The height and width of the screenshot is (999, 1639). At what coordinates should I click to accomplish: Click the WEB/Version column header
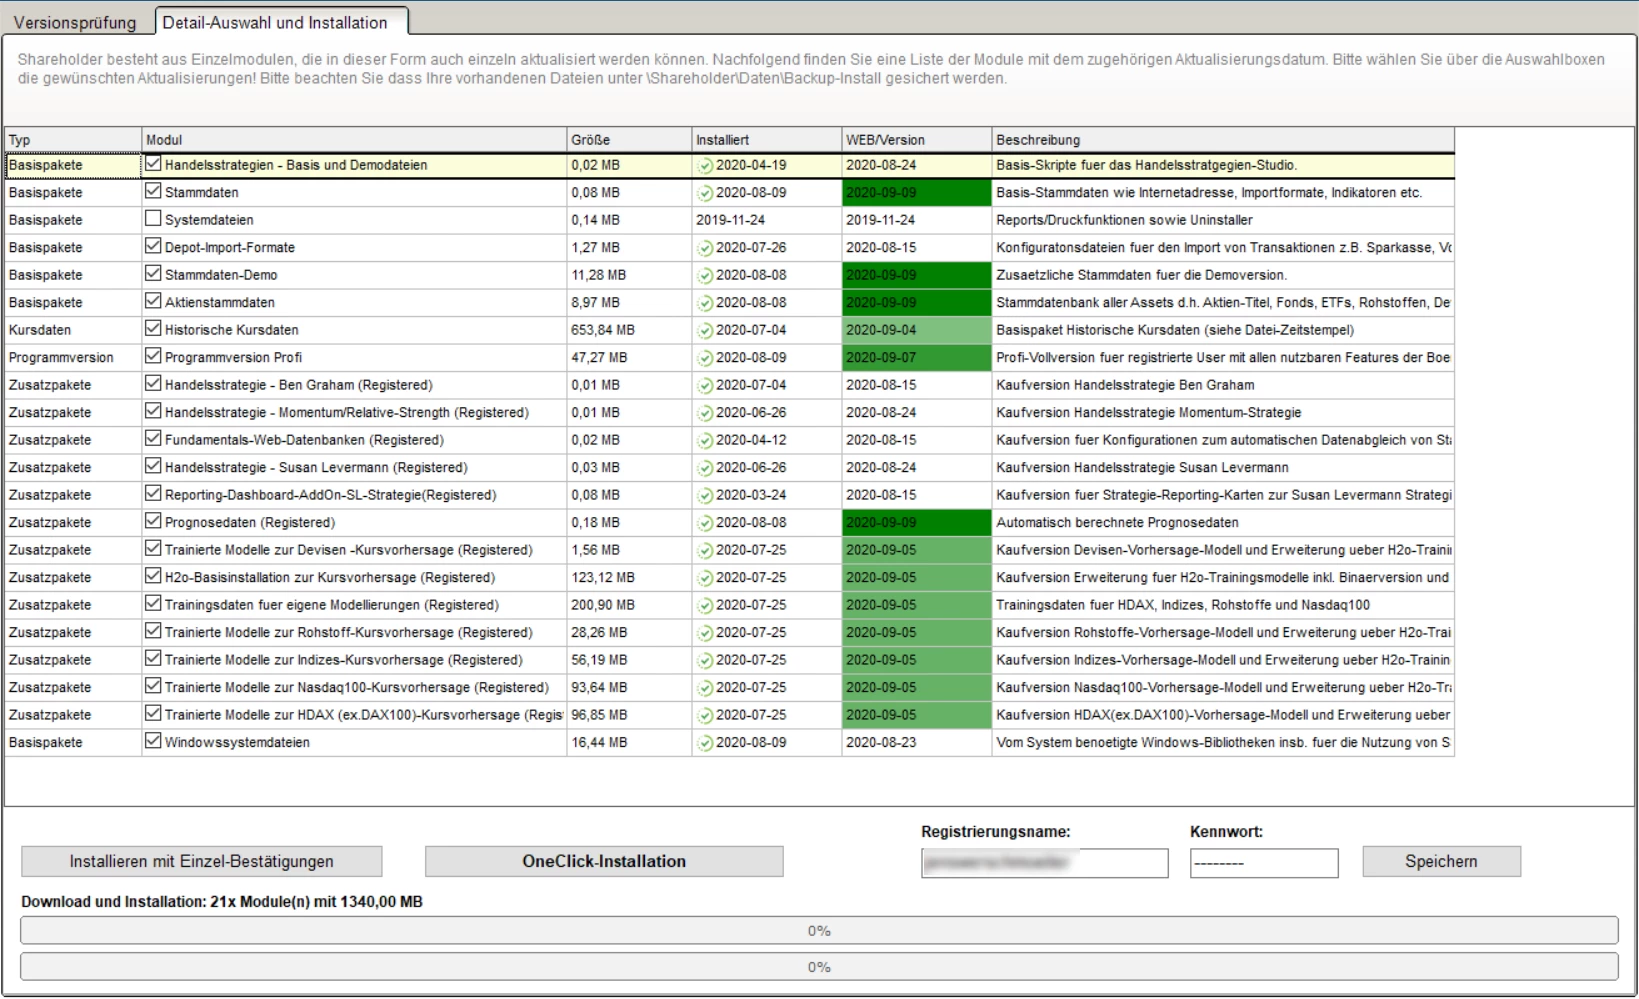point(917,140)
